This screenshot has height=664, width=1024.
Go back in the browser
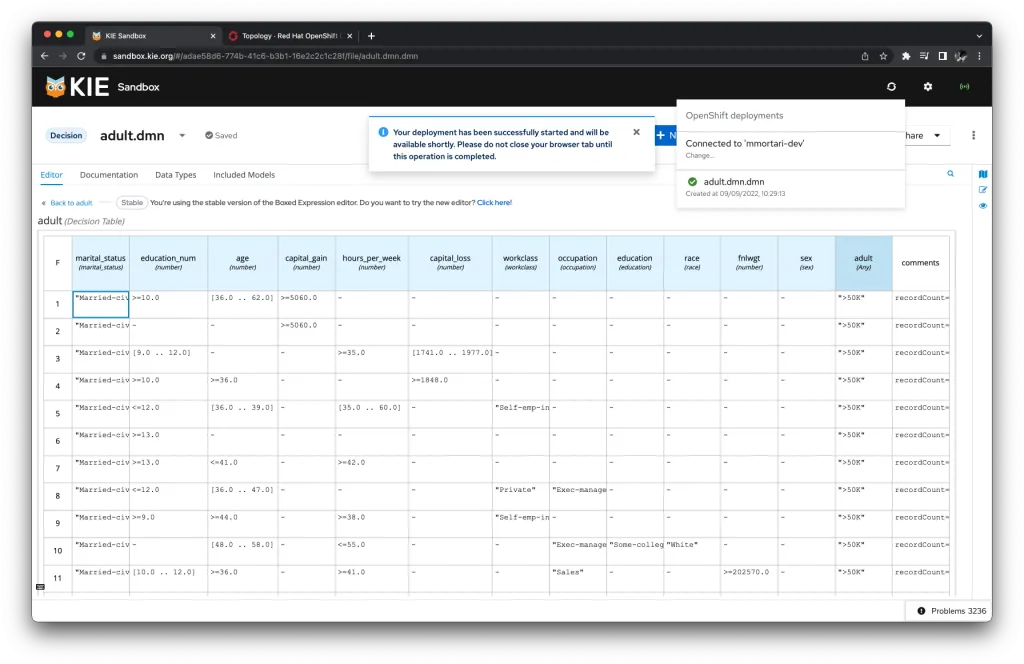[x=44, y=56]
